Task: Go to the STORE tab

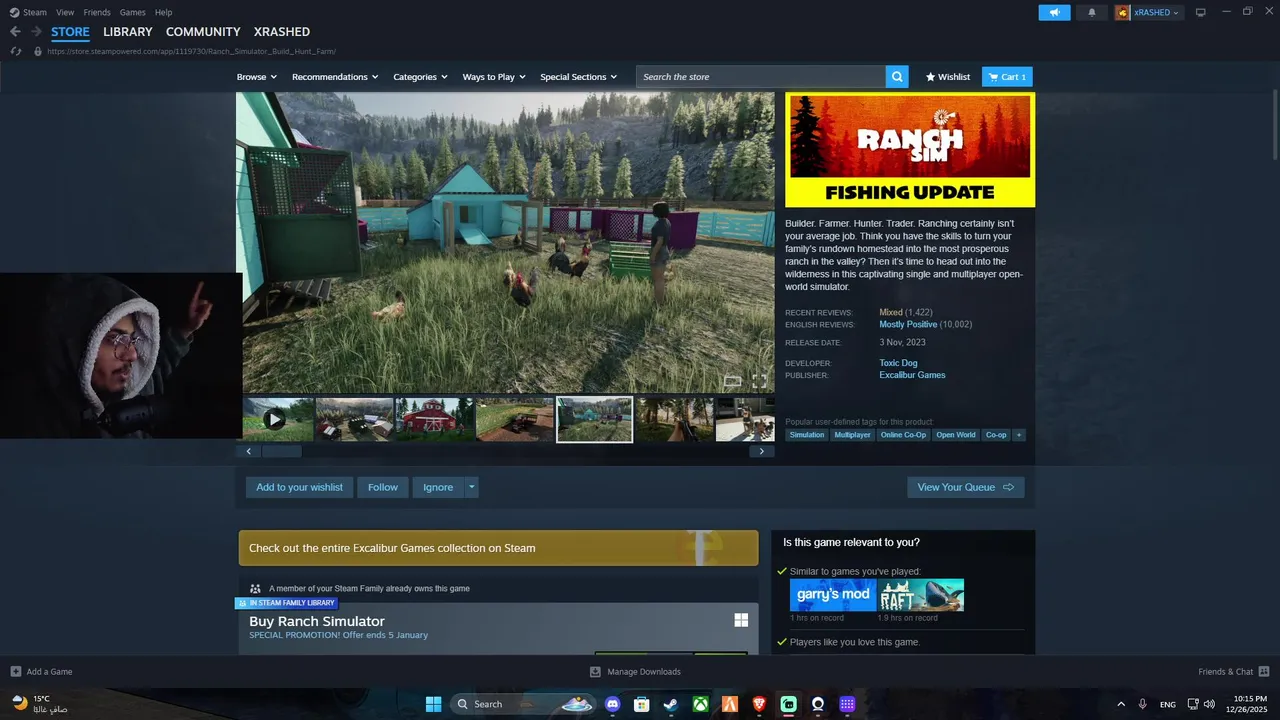Action: tap(70, 32)
